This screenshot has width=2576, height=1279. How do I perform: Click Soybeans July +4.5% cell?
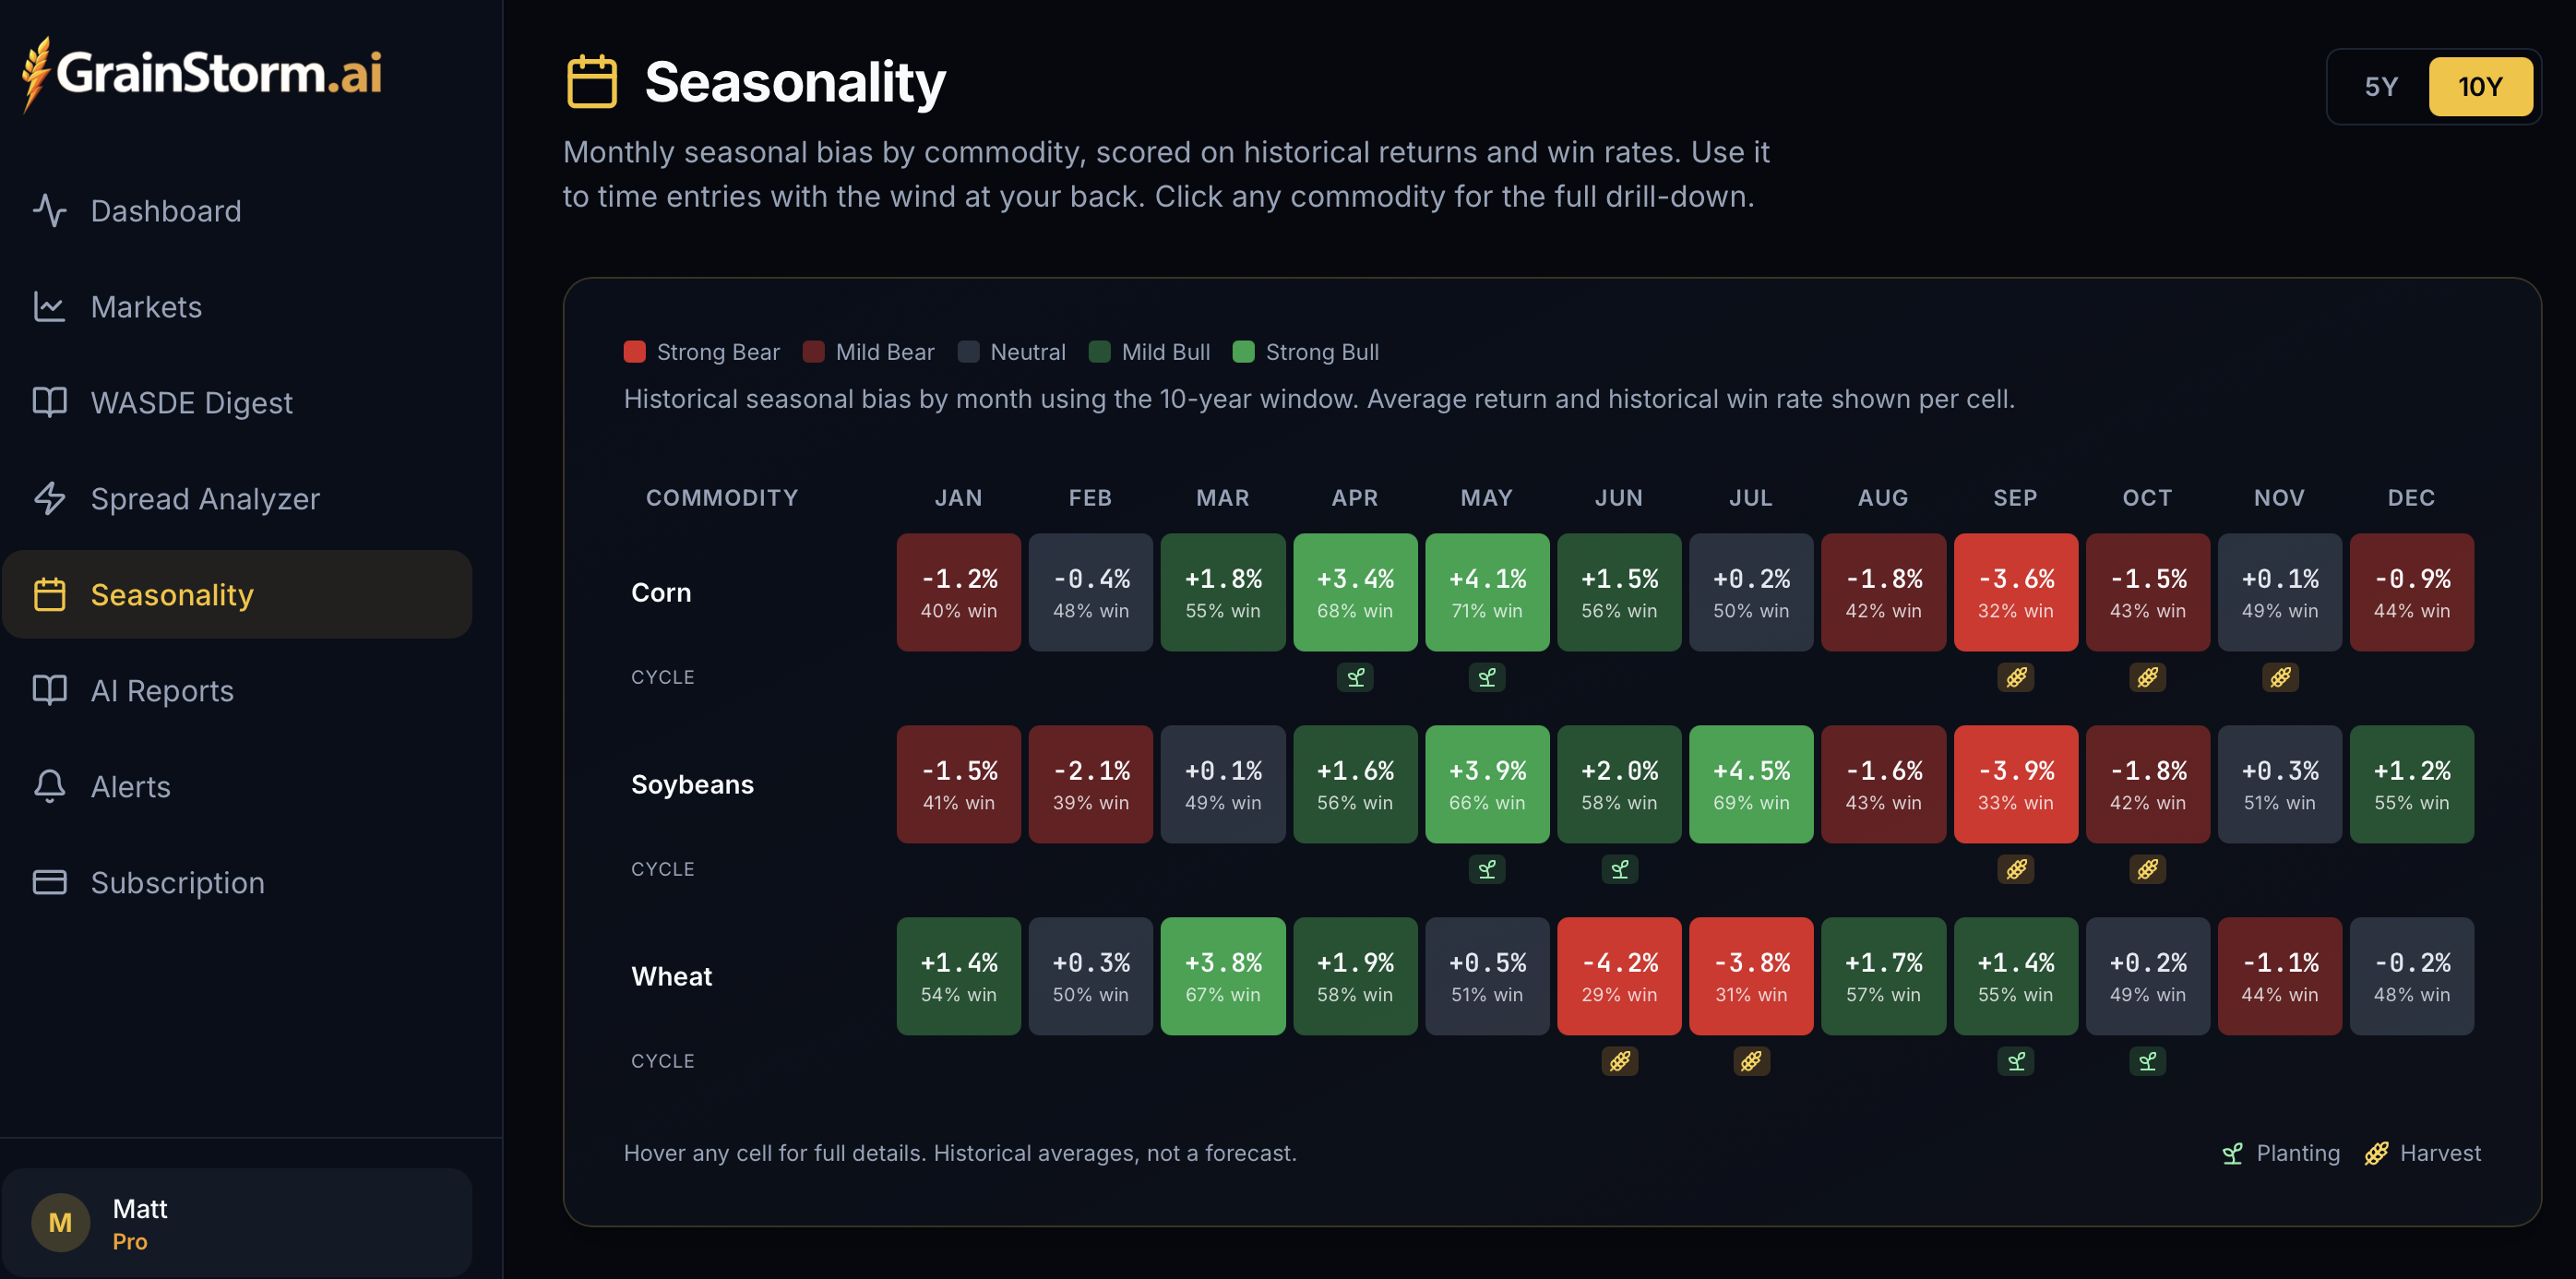coord(1750,785)
